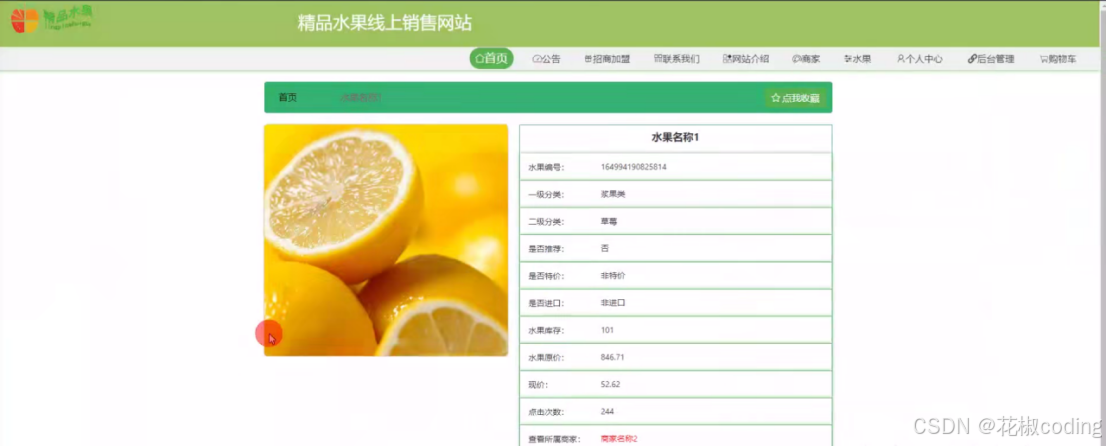Click the current price 52.62
Viewport: 1106px width, 446px height.
point(610,385)
